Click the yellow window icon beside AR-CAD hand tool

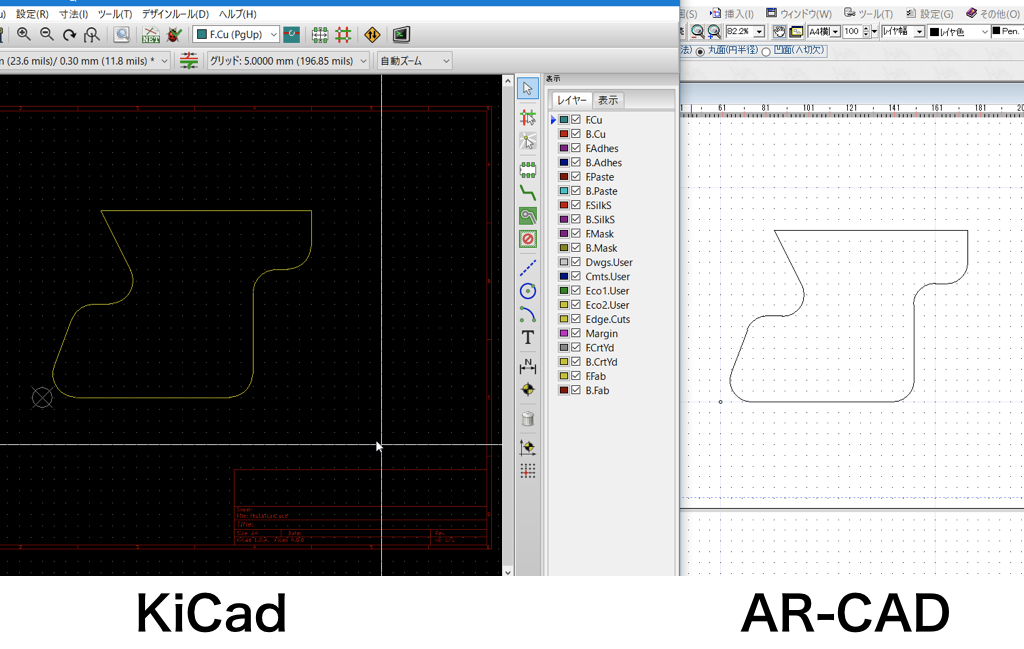[796, 31]
